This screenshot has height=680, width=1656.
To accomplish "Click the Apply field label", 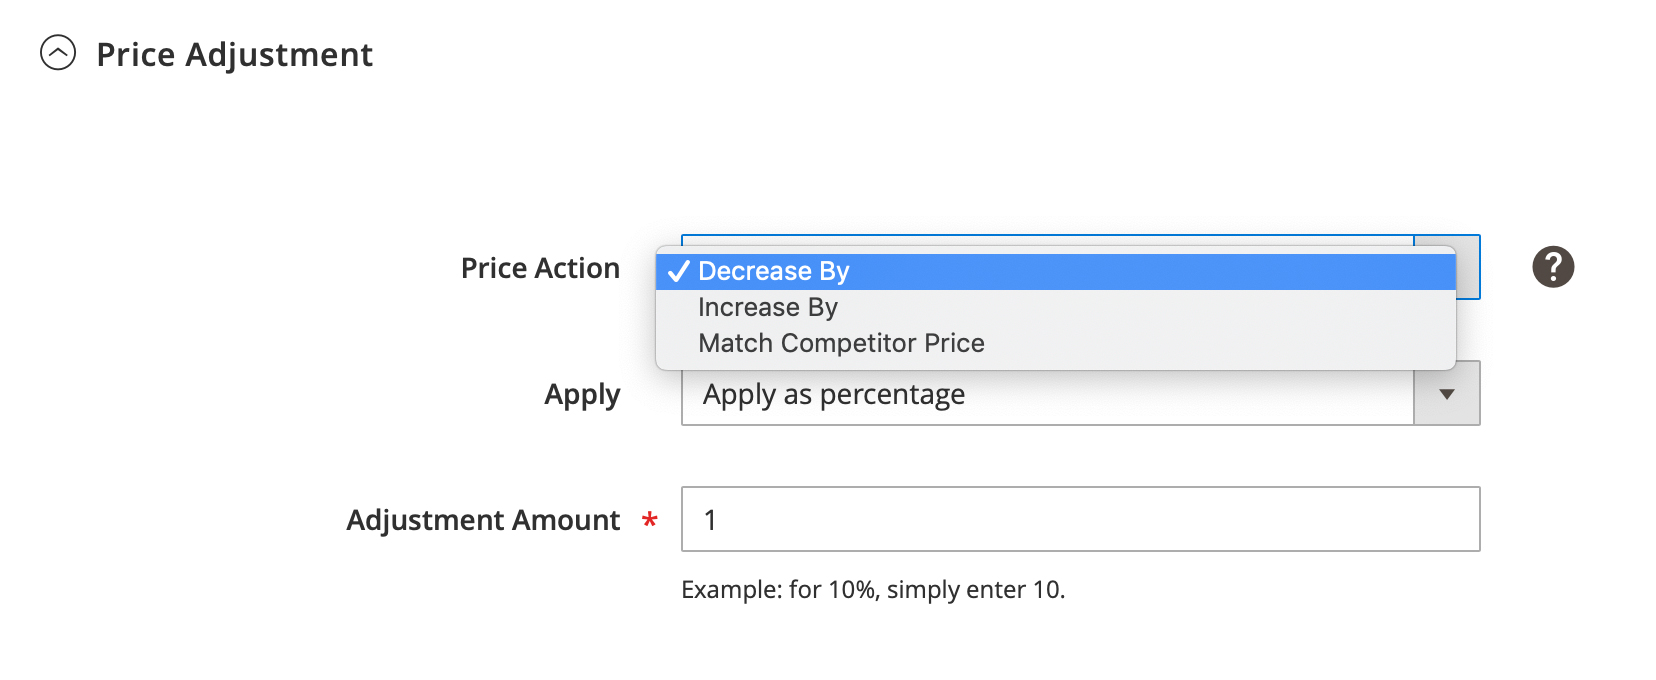I will tap(582, 395).
